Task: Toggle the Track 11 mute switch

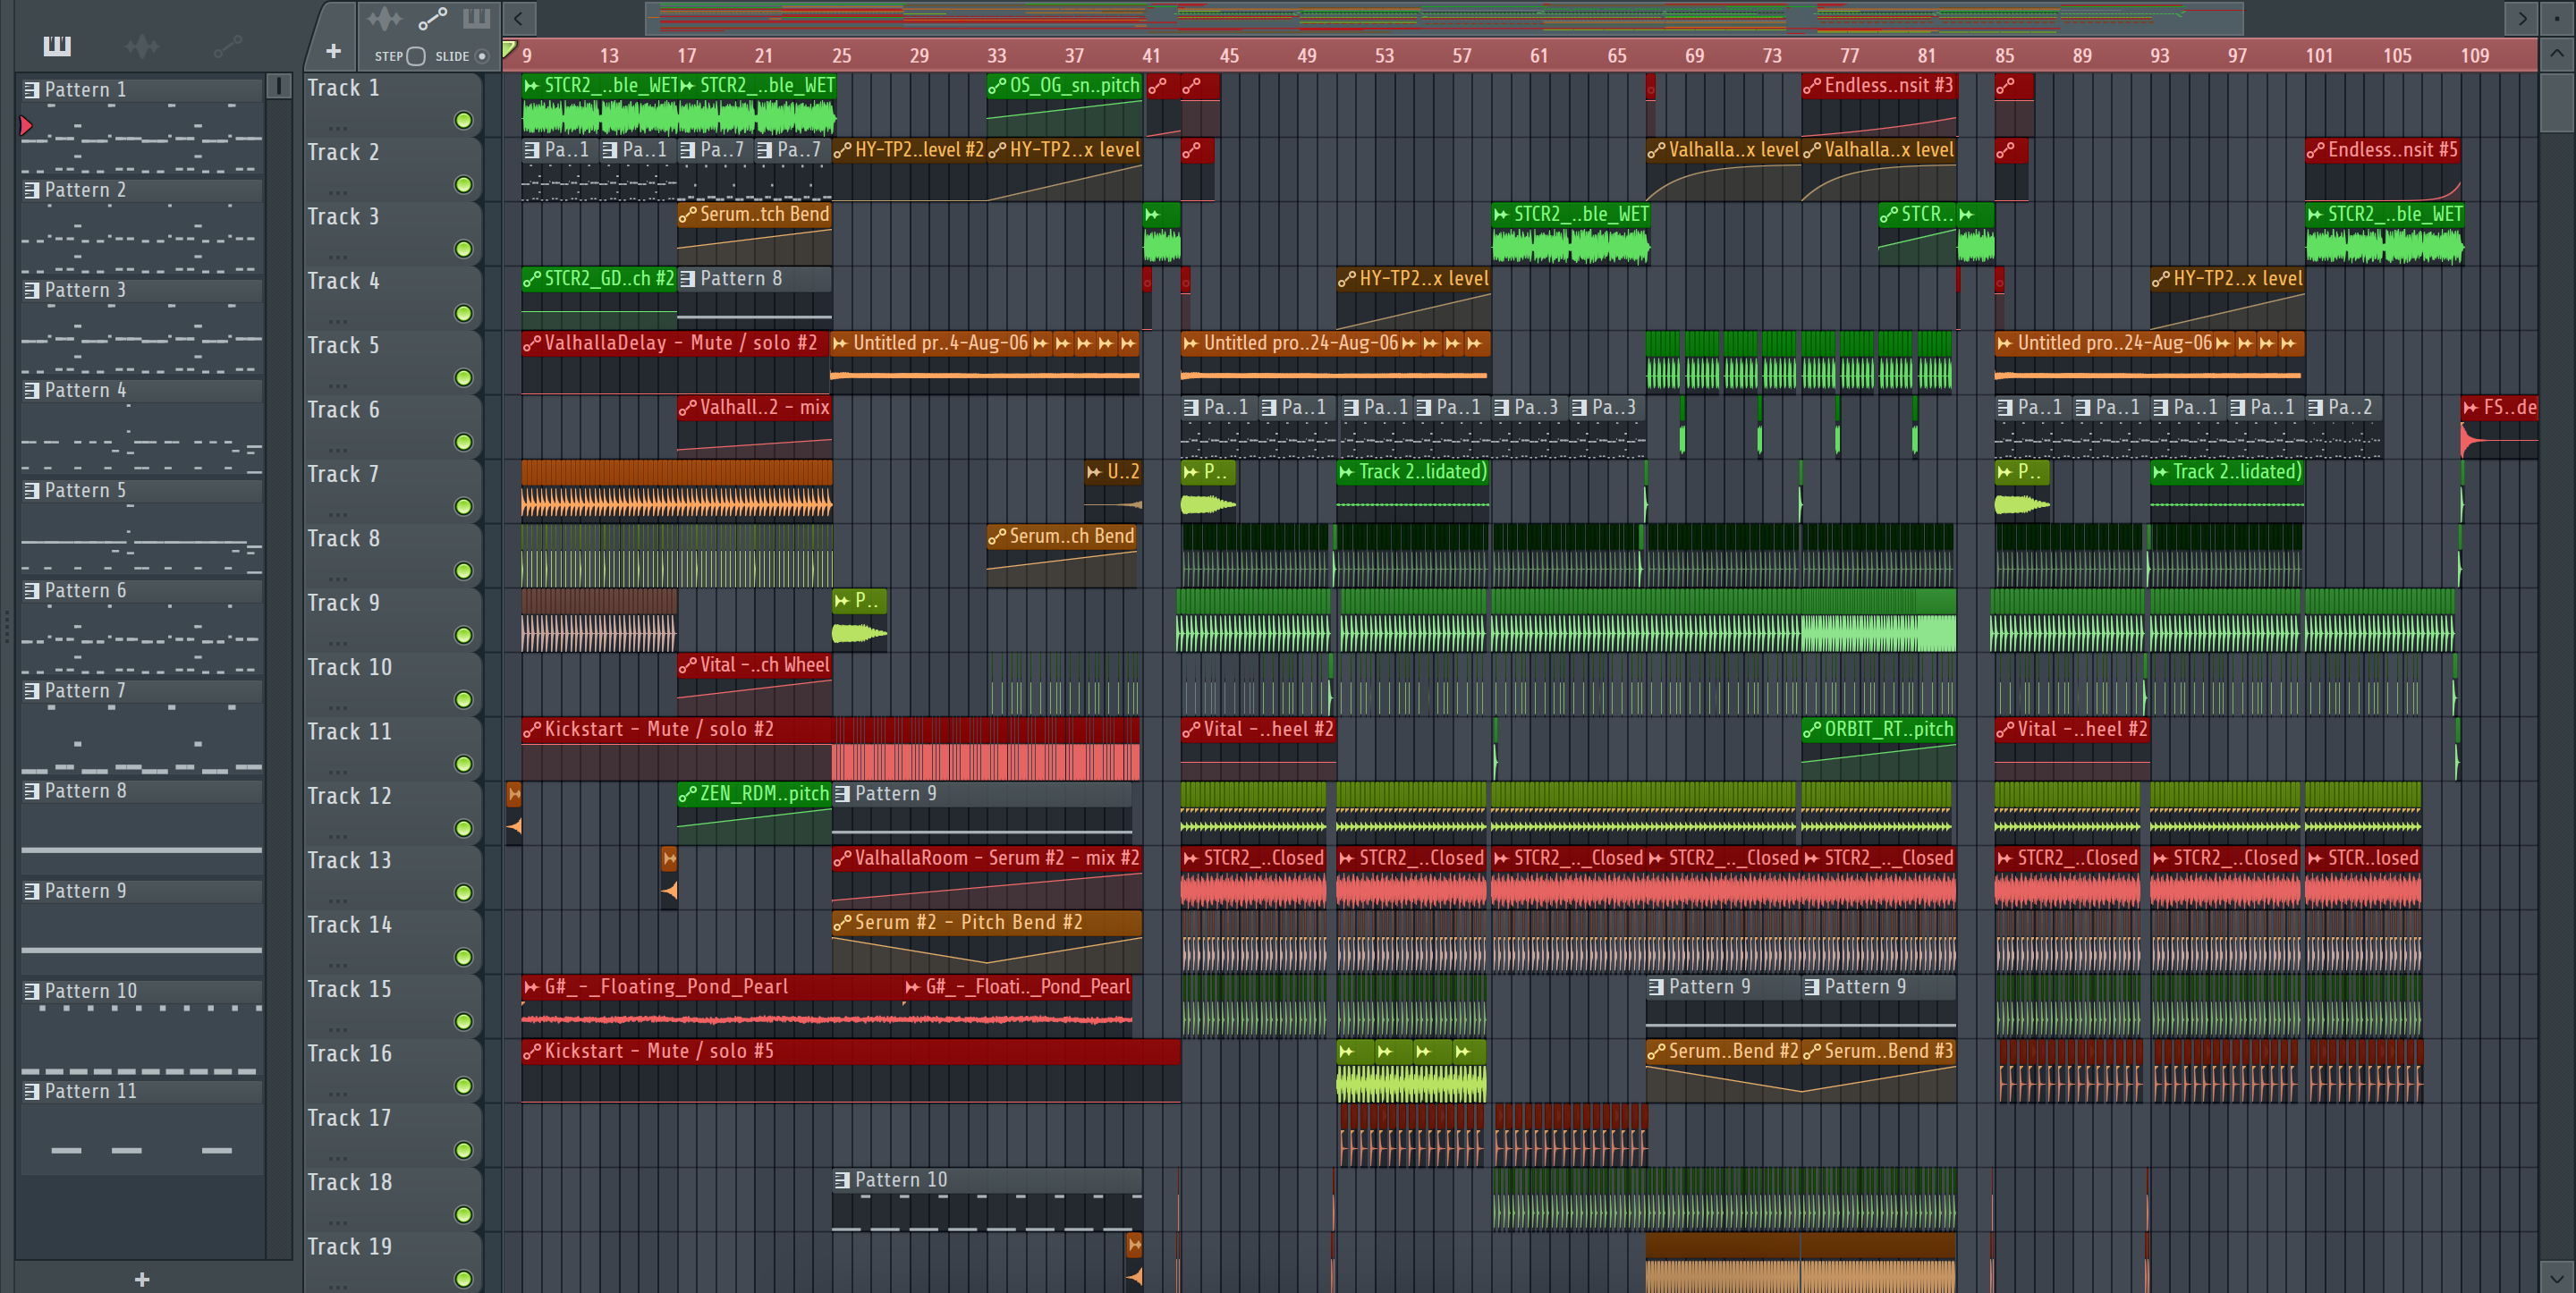Action: tap(463, 765)
